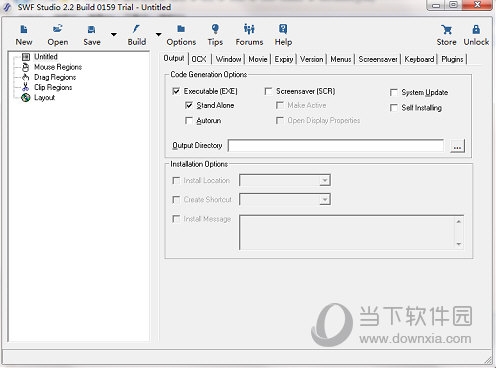Go to the Store cart icon
The width and height of the screenshot is (496, 368).
[446, 35]
